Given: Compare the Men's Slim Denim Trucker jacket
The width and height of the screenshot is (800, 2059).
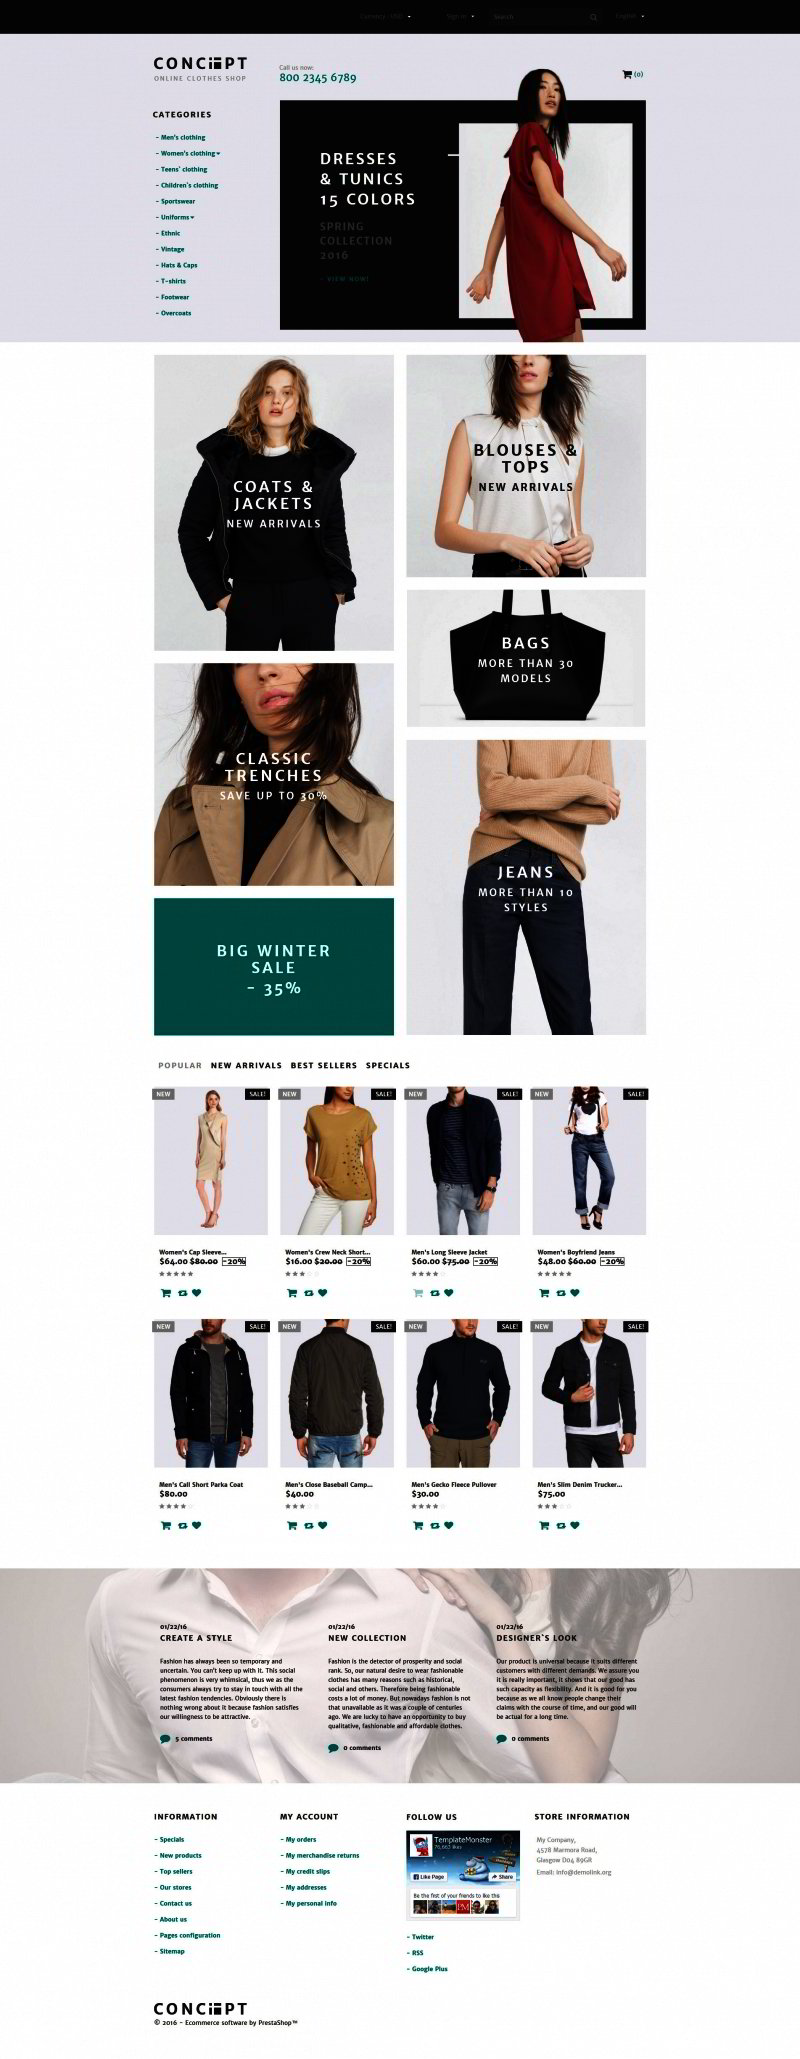Looking at the screenshot, I should 560,1526.
